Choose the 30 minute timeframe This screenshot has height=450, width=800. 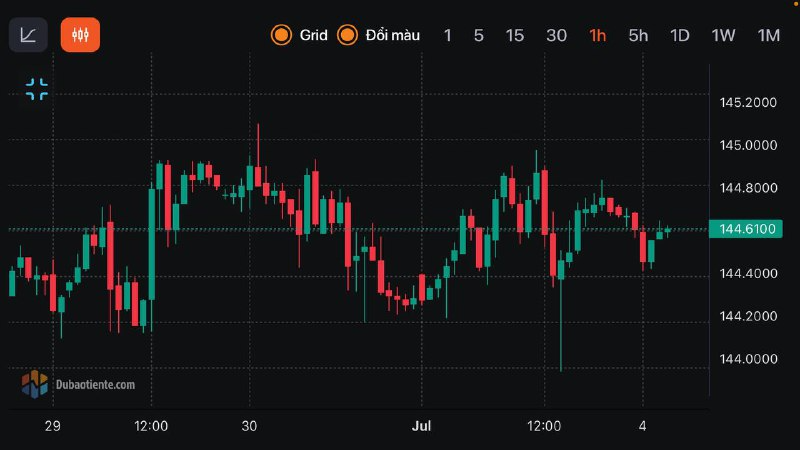[556, 36]
